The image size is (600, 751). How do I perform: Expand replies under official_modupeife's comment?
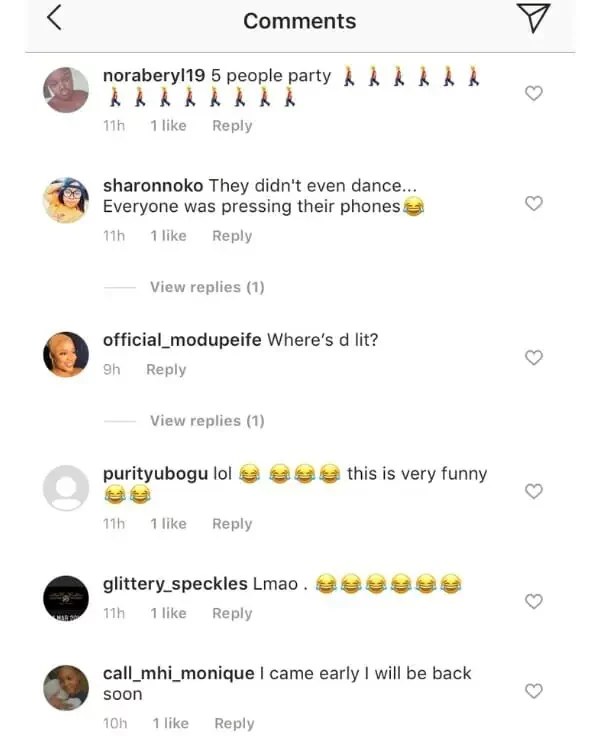[207, 421]
